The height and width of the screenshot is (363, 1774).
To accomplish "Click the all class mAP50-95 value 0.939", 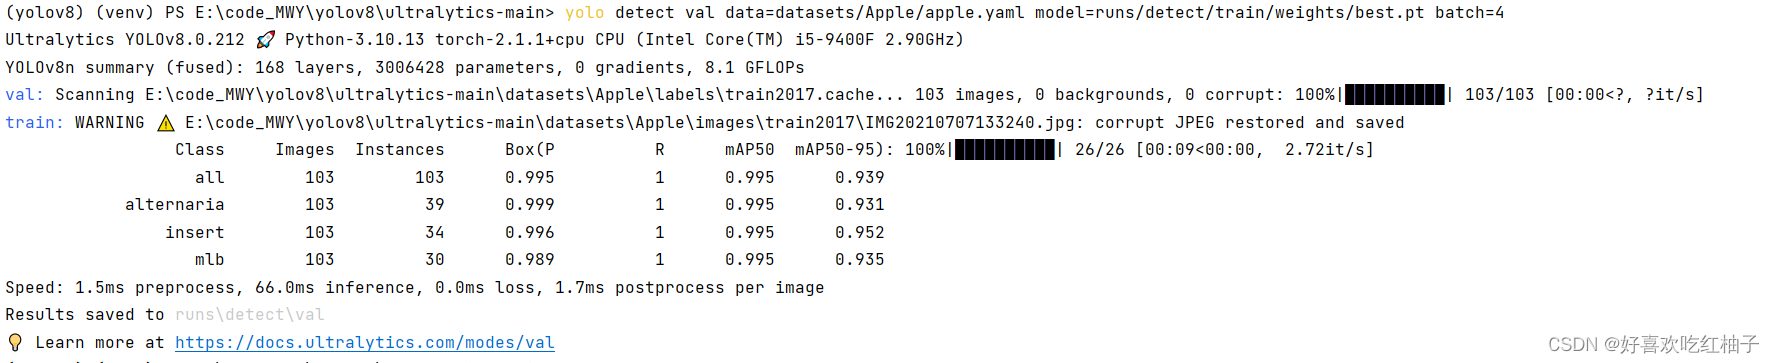I will pos(860,177).
